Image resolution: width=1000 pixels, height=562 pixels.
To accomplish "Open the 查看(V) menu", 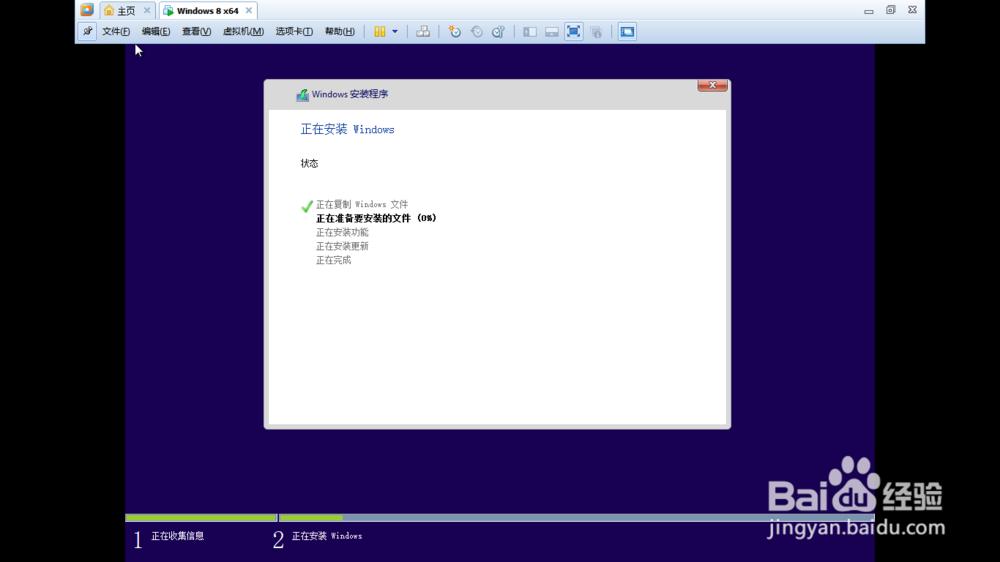I will (196, 31).
